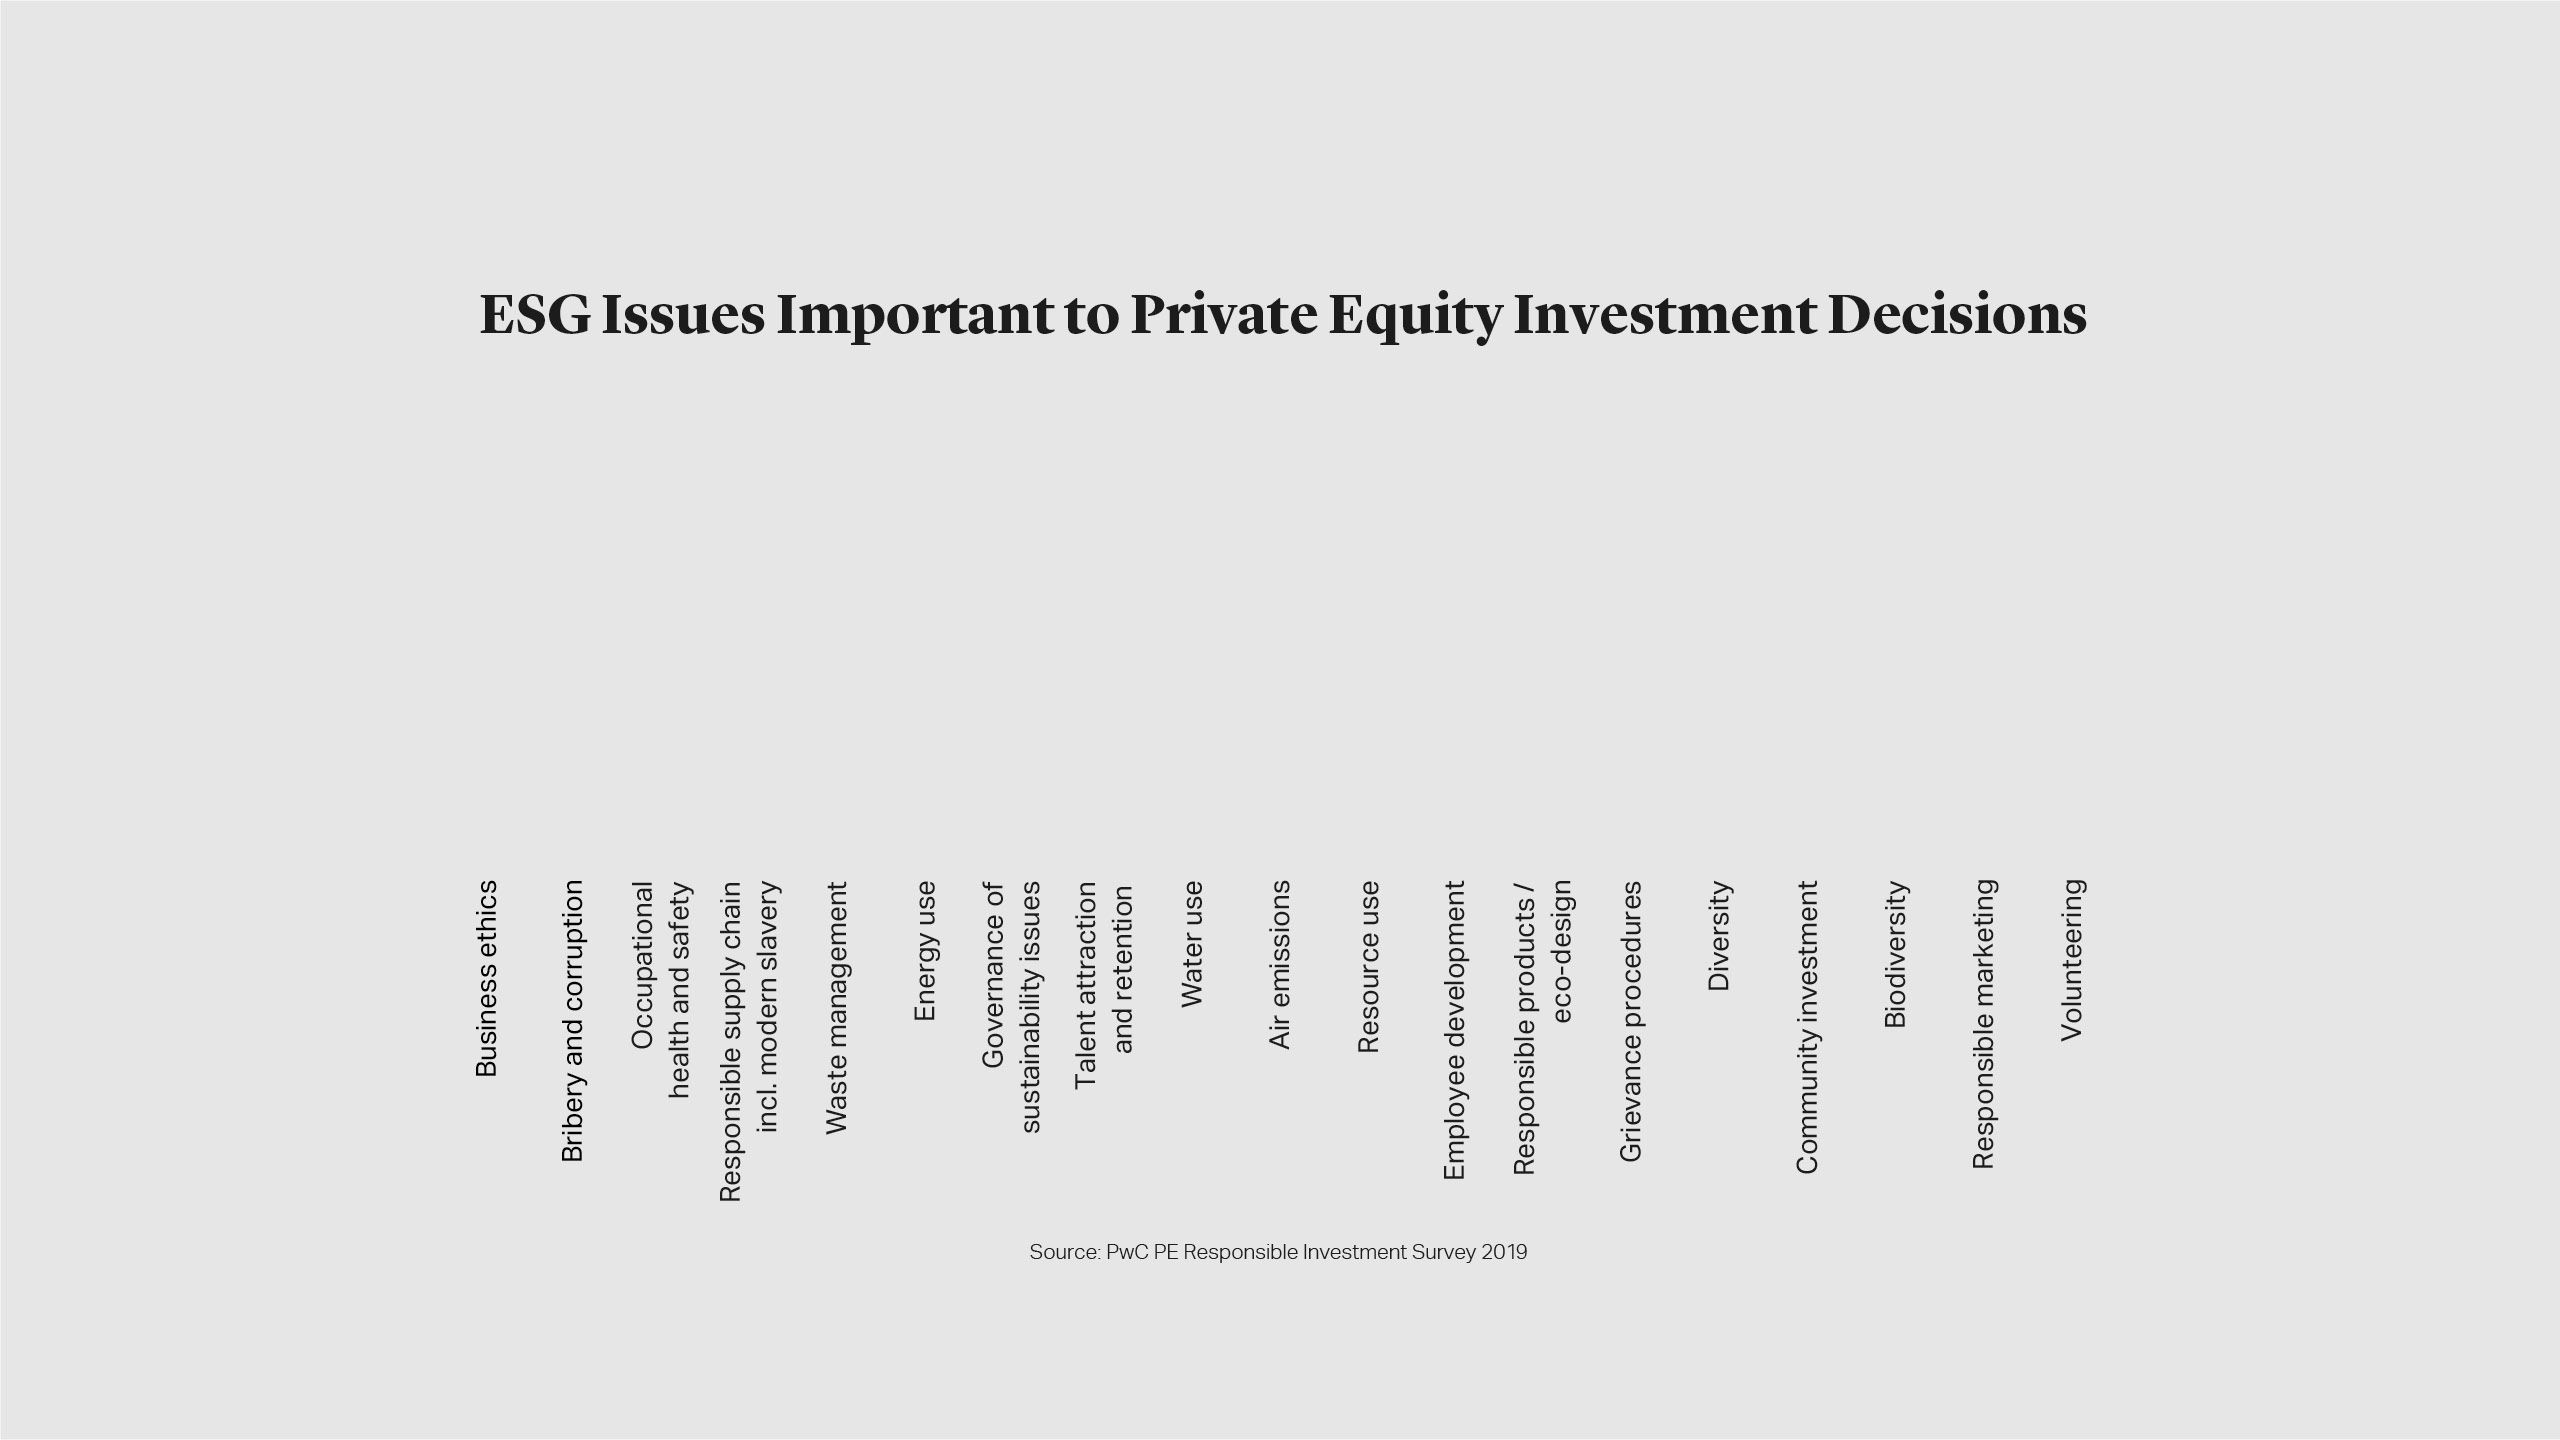Image resolution: width=2560 pixels, height=1440 pixels.
Task: Click Talent attraction and retention label
Action: (x=1103, y=985)
